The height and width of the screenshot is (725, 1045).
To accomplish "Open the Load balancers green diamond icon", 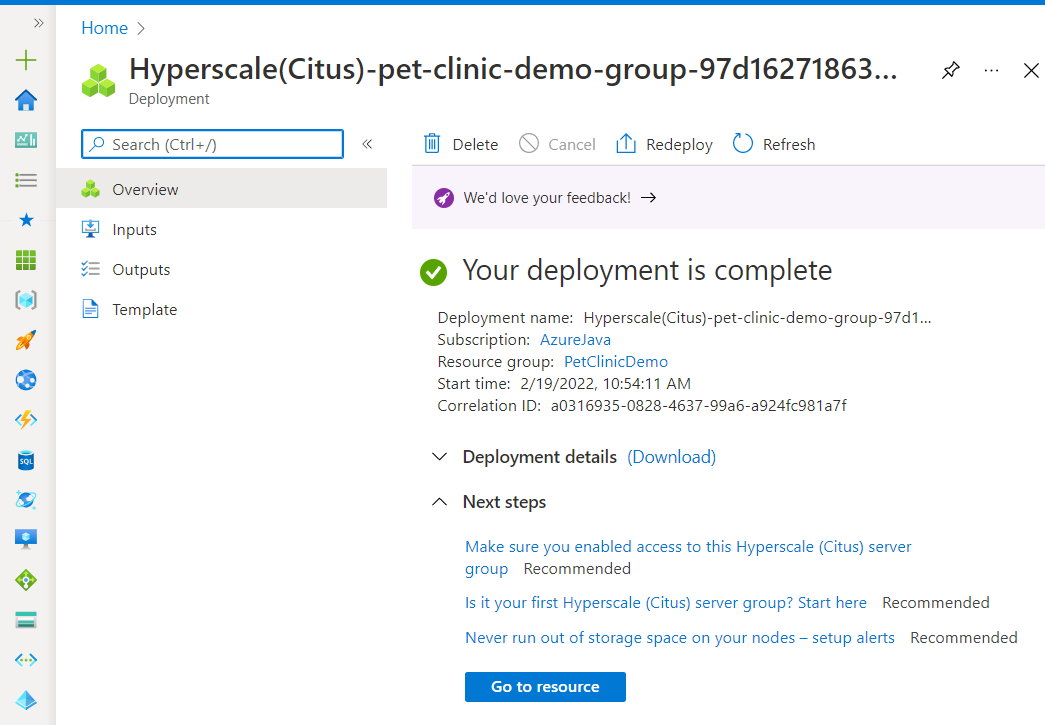I will tap(26, 580).
